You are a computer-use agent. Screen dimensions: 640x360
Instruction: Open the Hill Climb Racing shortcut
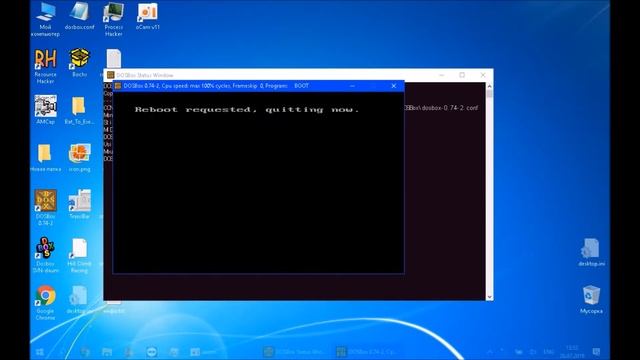[79, 255]
